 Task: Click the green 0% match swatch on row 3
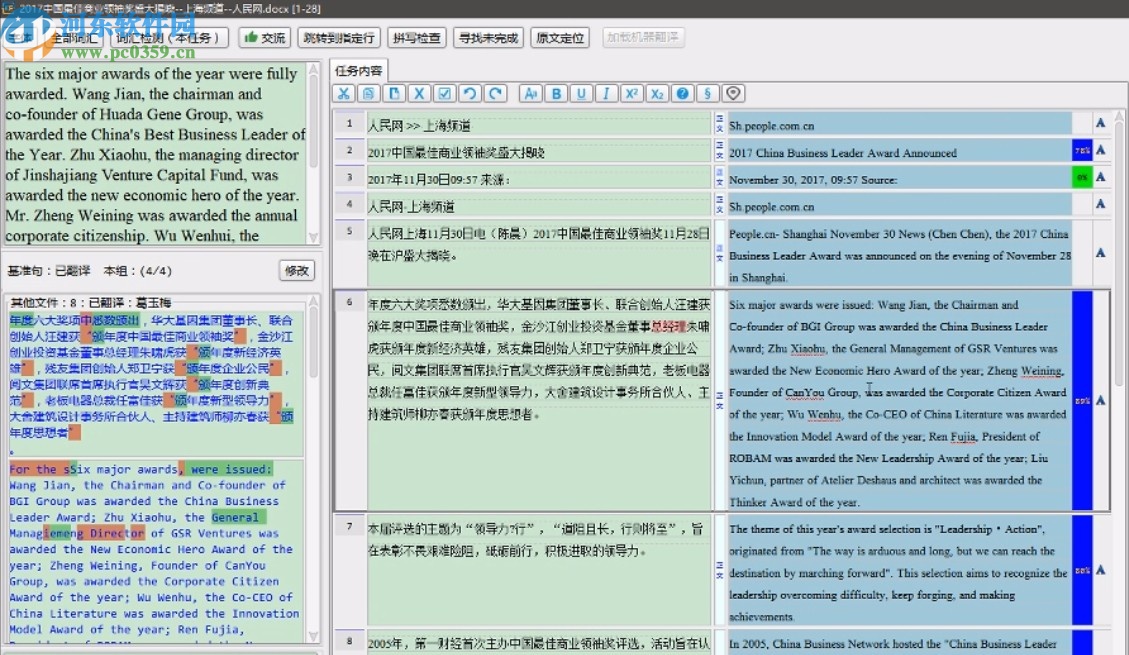click(x=1081, y=177)
